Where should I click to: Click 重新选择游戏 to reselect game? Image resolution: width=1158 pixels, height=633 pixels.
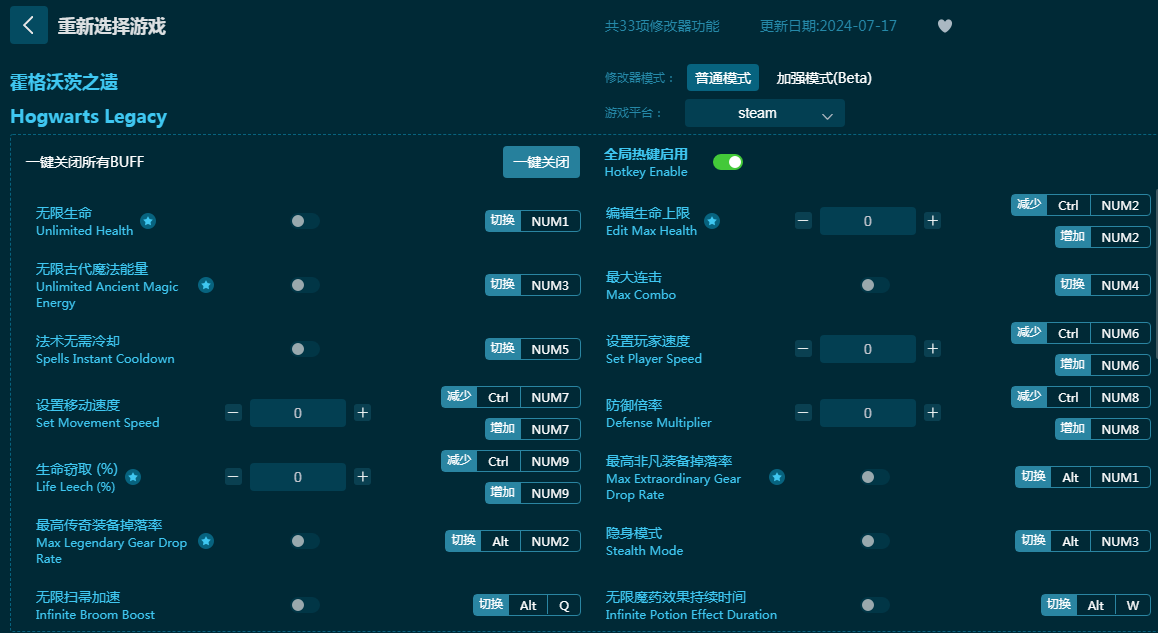coord(112,26)
